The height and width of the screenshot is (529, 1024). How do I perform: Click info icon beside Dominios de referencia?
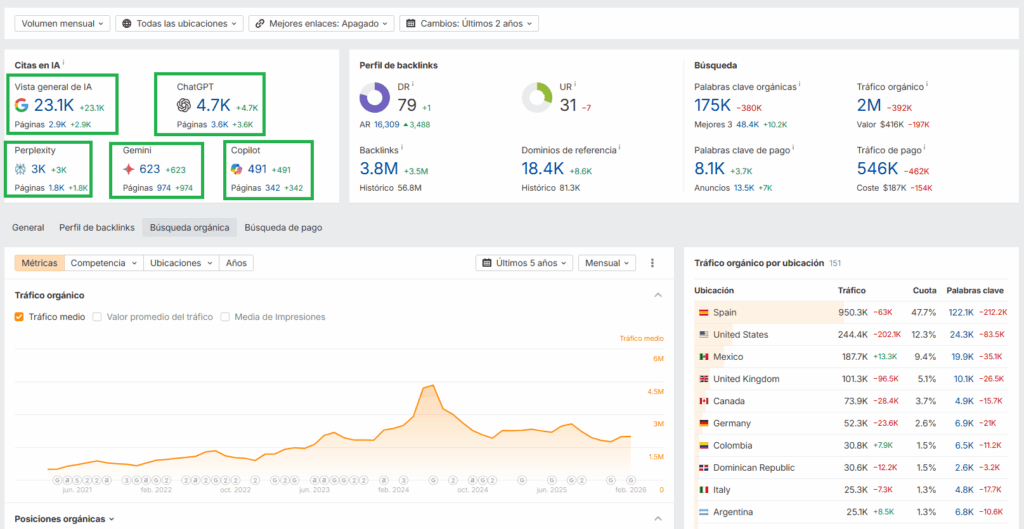click(x=618, y=148)
